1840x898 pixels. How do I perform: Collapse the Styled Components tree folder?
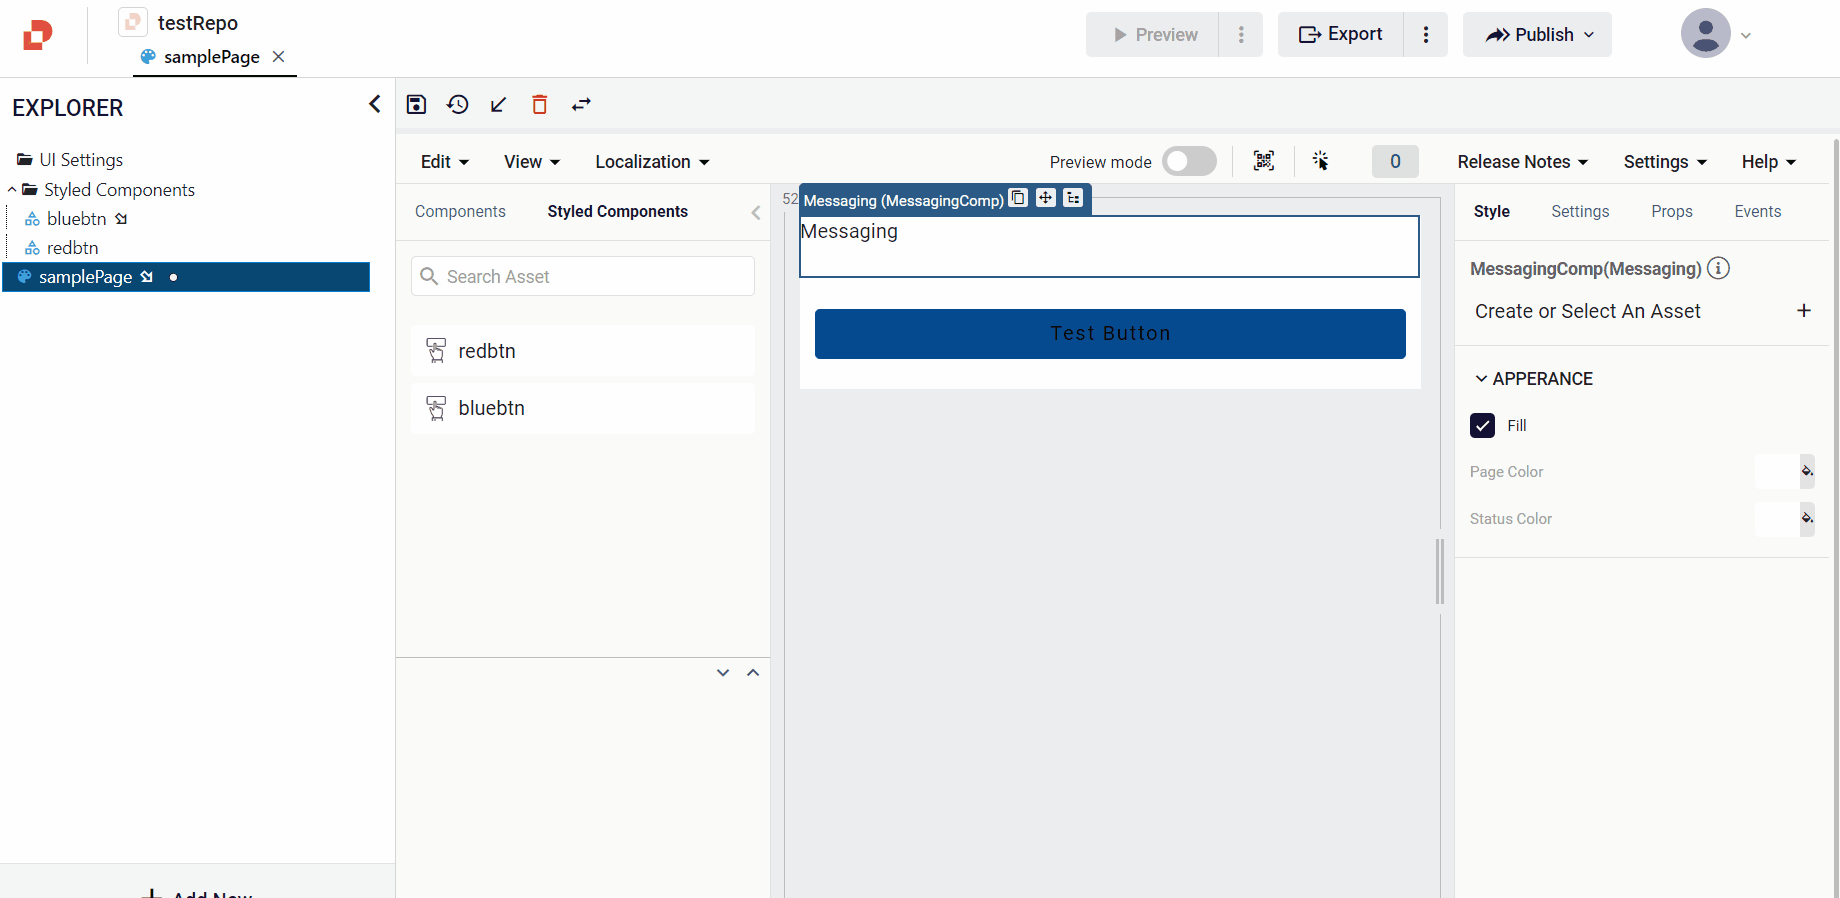pyautogui.click(x=12, y=190)
